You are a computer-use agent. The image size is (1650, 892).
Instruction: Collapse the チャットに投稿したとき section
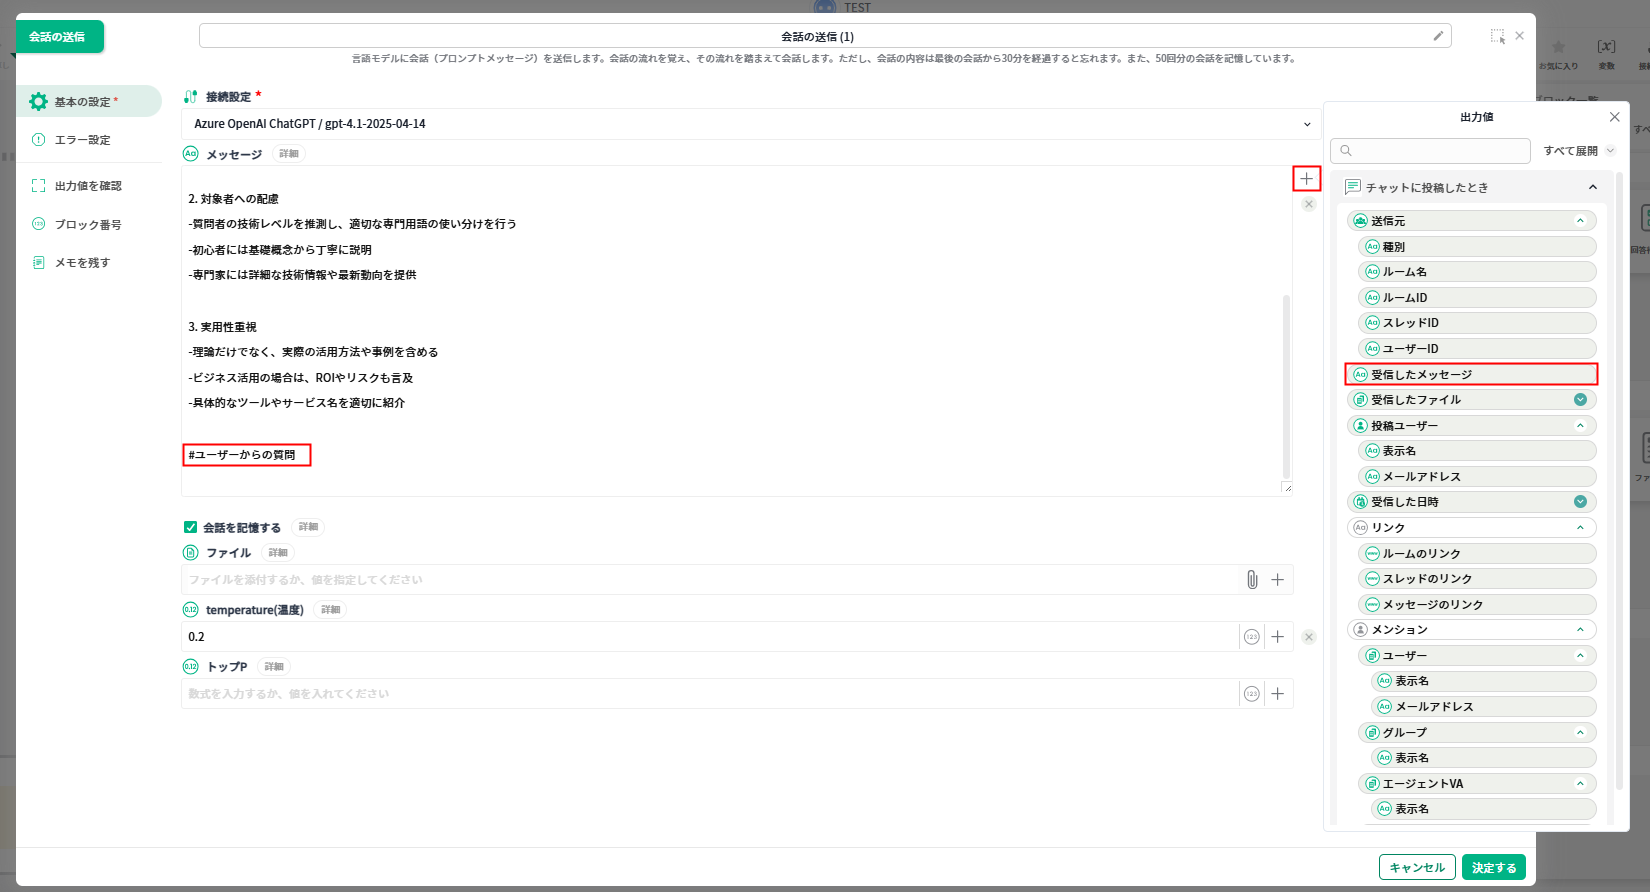point(1592,187)
